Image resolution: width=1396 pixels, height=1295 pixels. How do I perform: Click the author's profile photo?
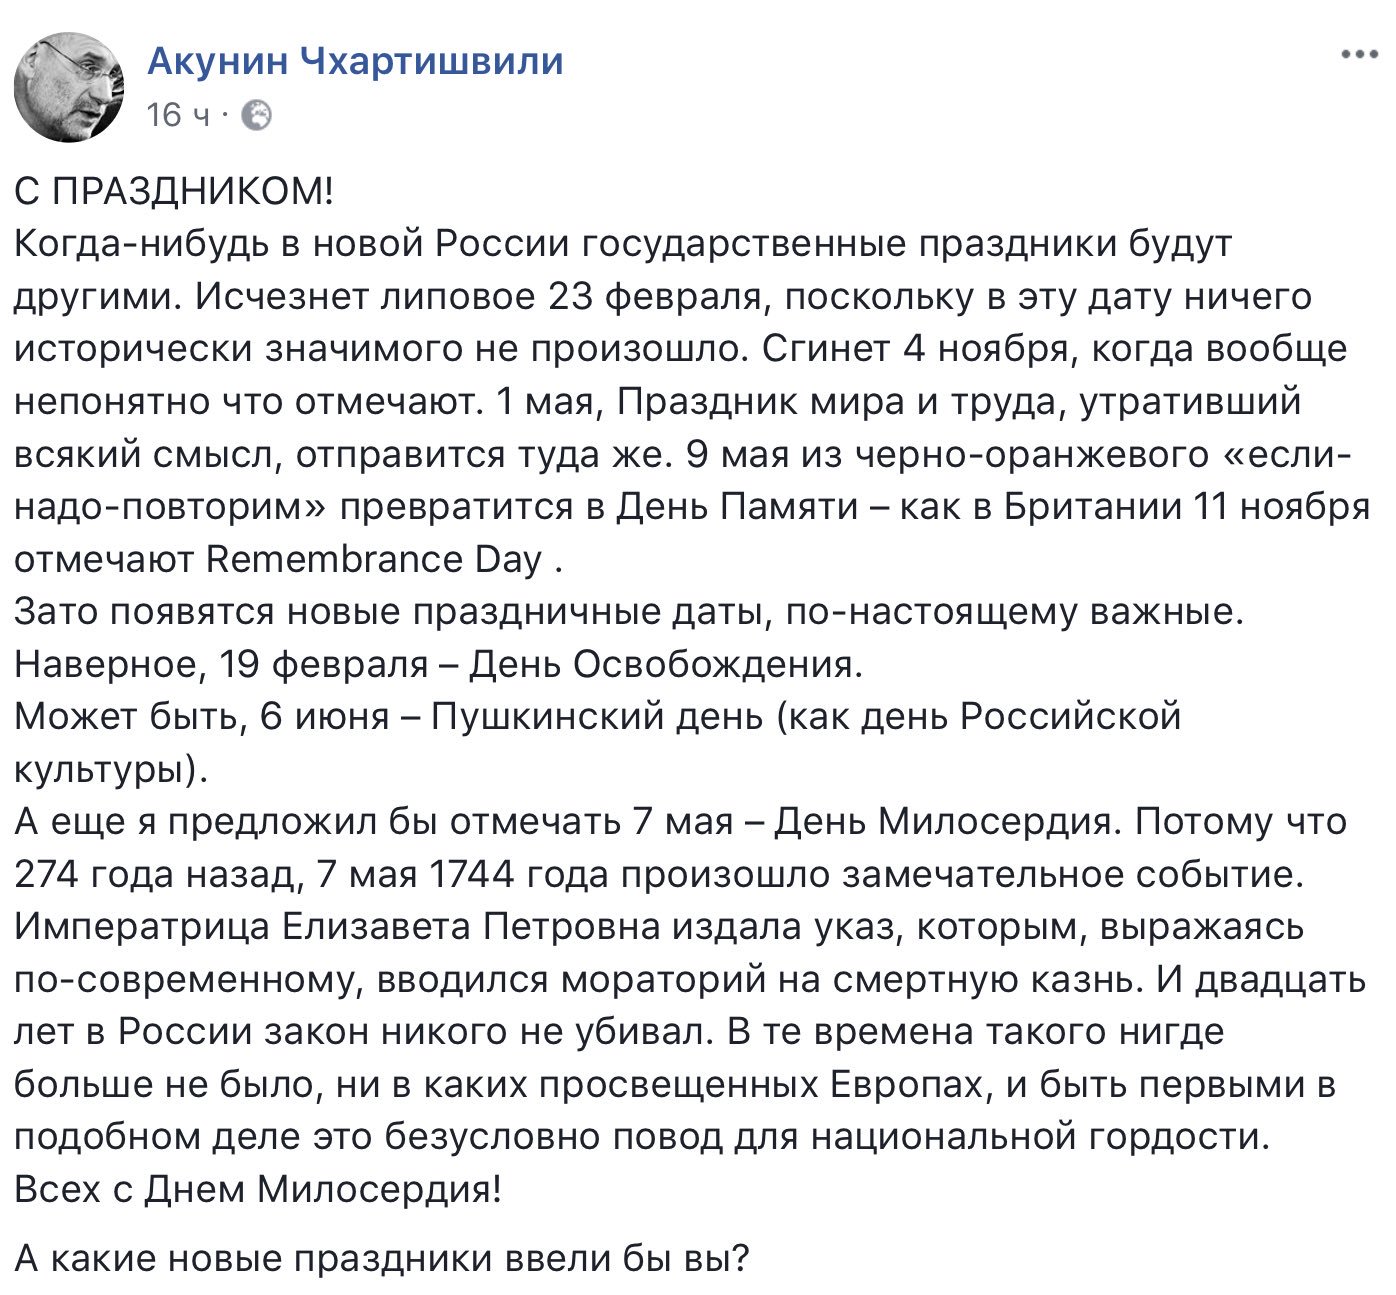click(x=68, y=86)
